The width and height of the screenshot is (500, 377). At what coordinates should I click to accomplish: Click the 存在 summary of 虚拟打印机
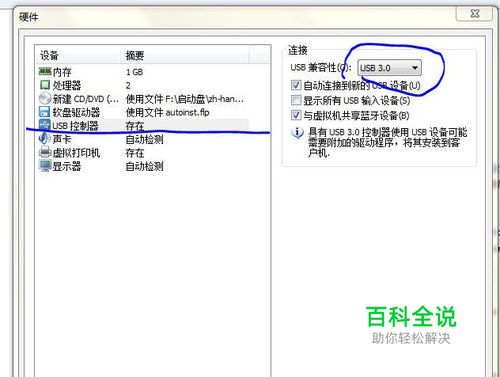point(135,153)
